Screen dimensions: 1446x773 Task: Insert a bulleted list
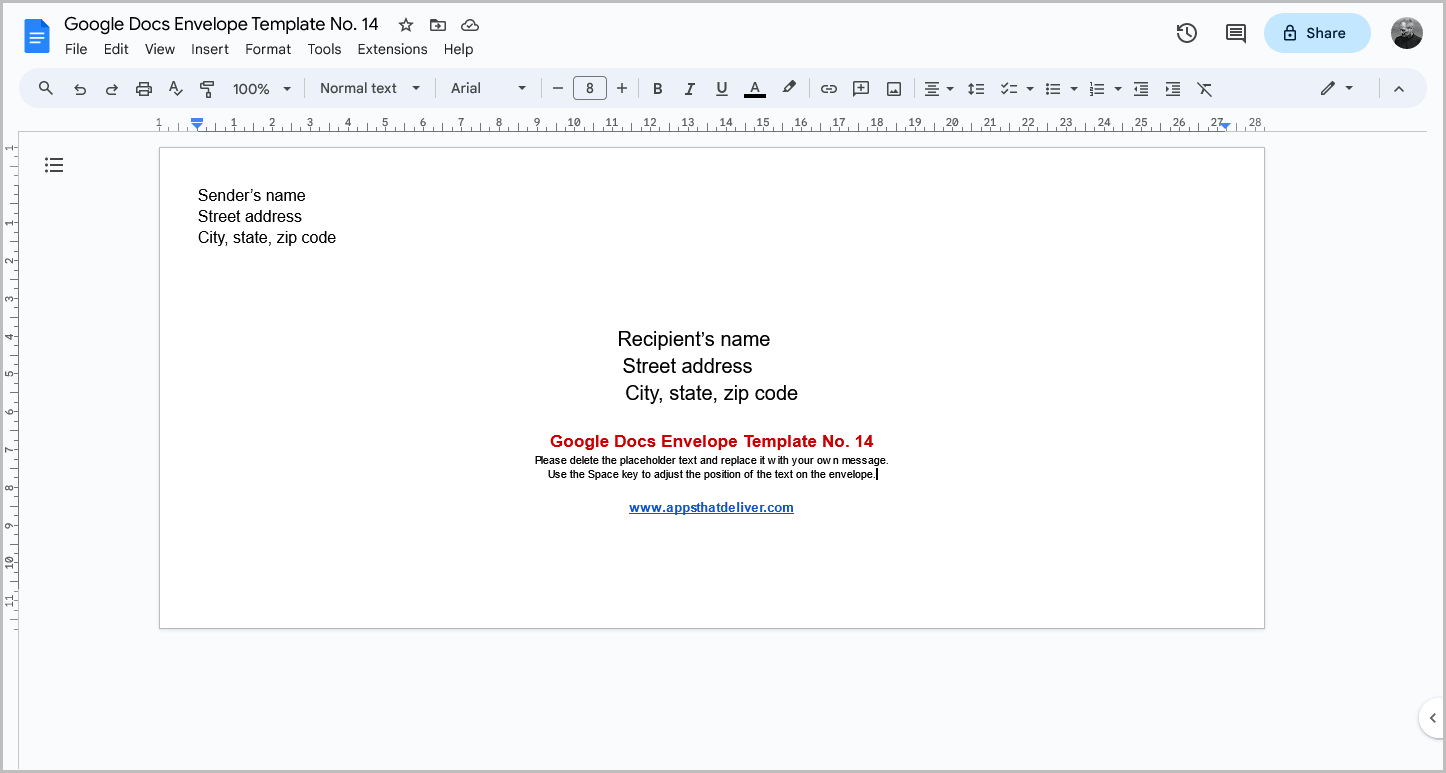tap(1053, 89)
